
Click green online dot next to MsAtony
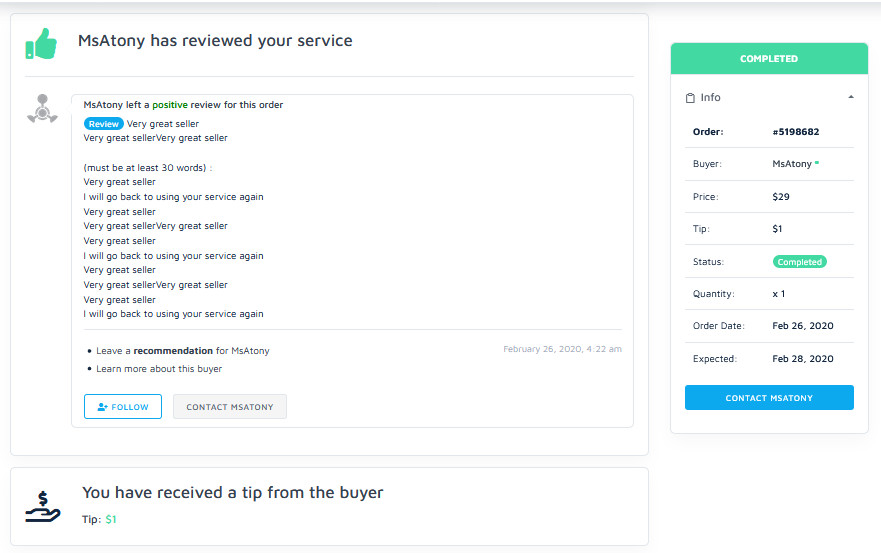coord(816,164)
